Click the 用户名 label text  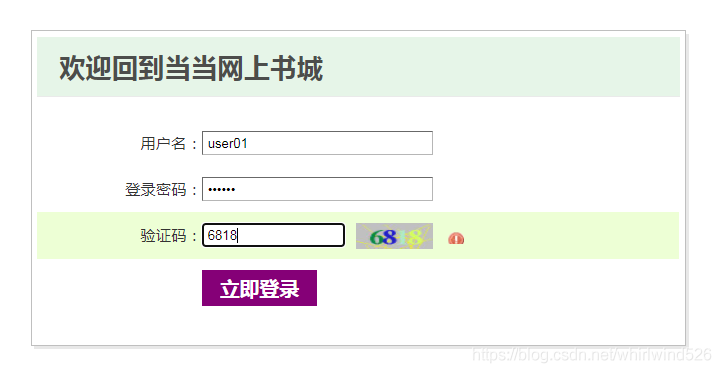(x=163, y=143)
